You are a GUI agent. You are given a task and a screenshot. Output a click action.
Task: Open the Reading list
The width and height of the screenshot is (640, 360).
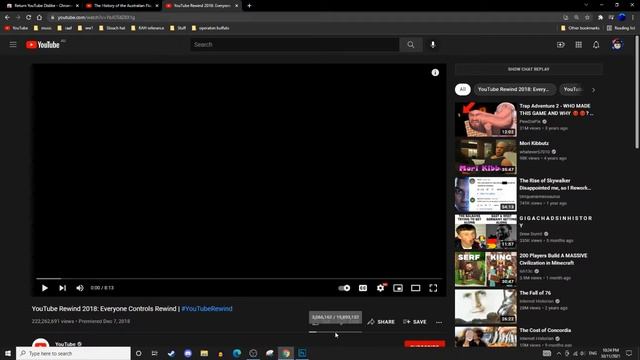pyautogui.click(x=621, y=28)
